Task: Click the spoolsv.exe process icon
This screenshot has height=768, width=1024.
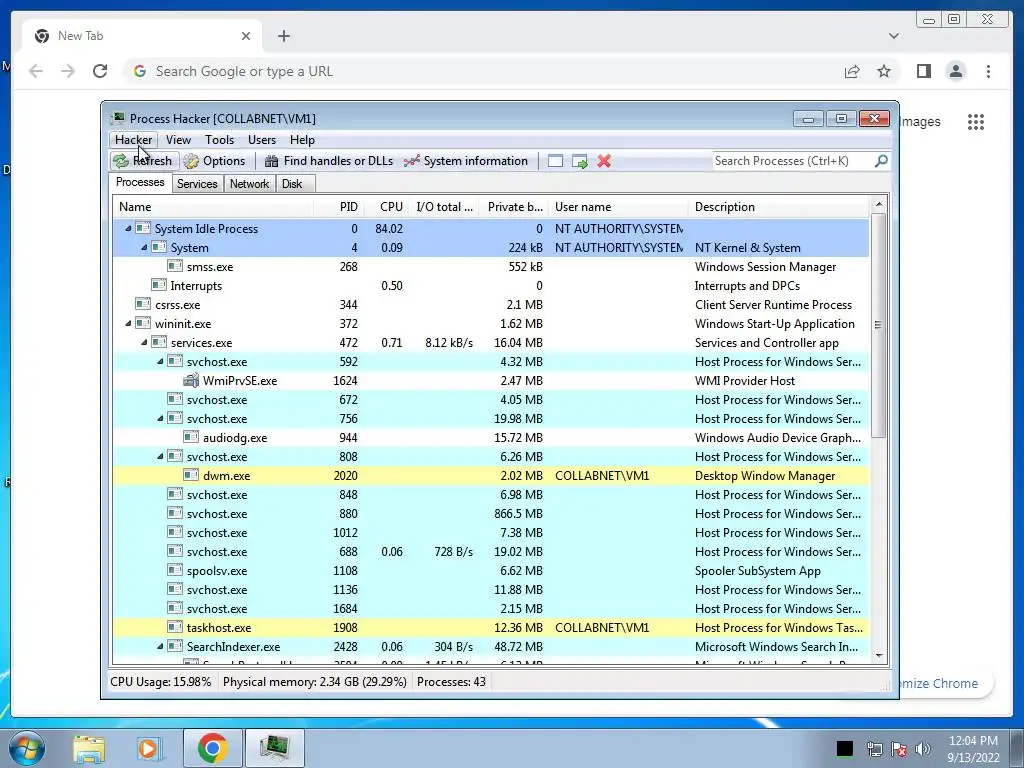Action: pos(175,570)
